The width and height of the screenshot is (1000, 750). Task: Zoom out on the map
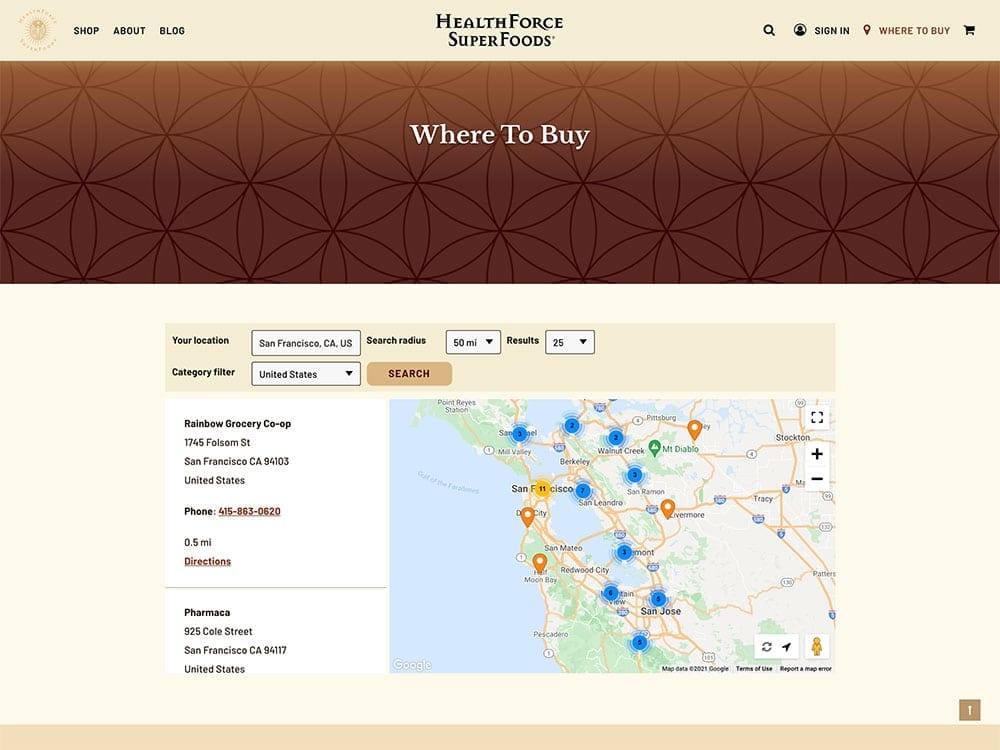817,479
